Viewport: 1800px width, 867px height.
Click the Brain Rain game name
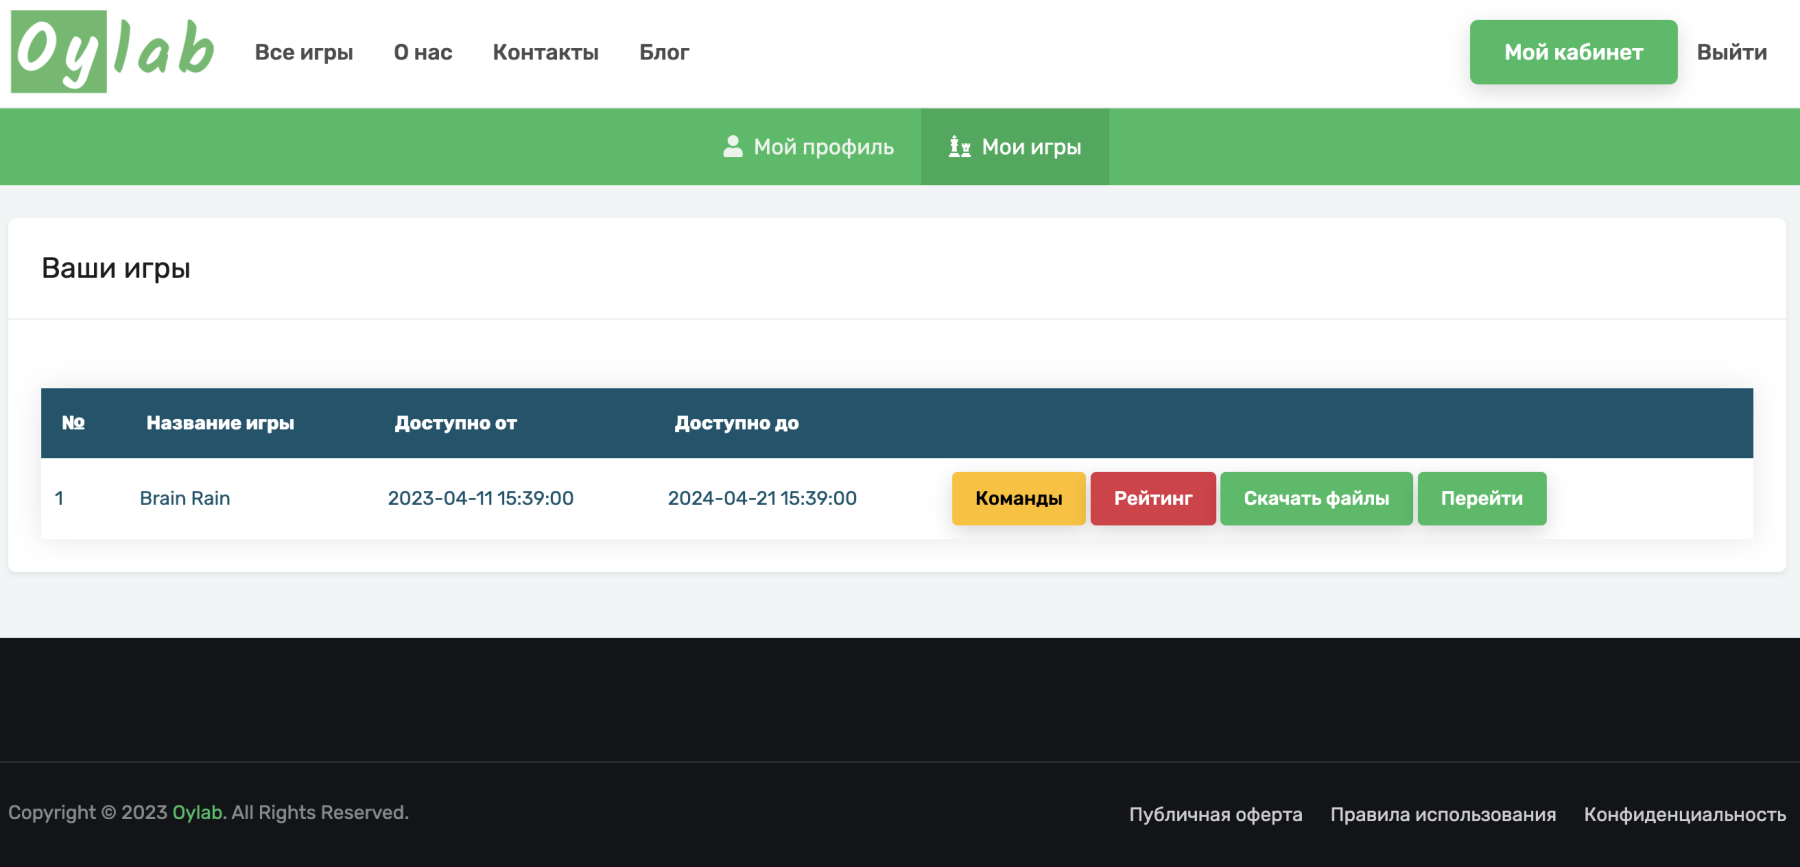pyautogui.click(x=185, y=498)
